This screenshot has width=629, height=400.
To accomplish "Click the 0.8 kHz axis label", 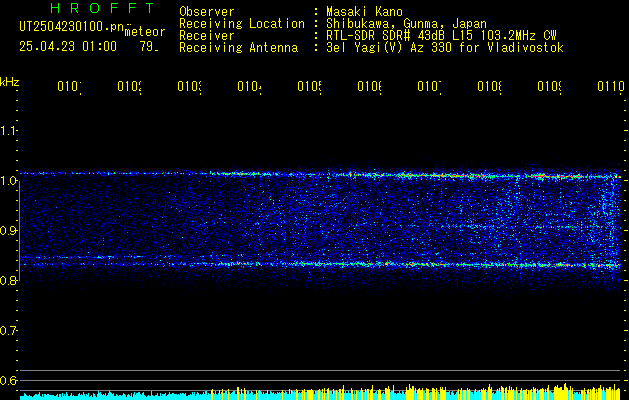I will click(x=8, y=280).
